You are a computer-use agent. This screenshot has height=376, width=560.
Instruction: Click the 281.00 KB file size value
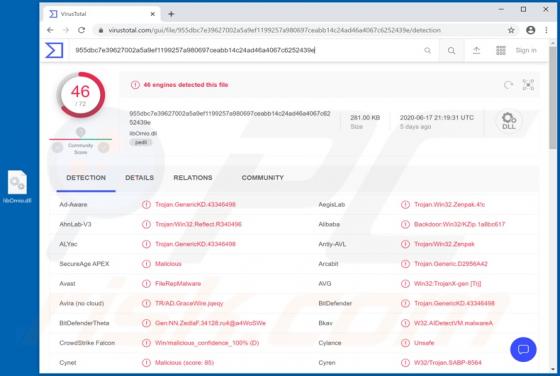point(365,117)
